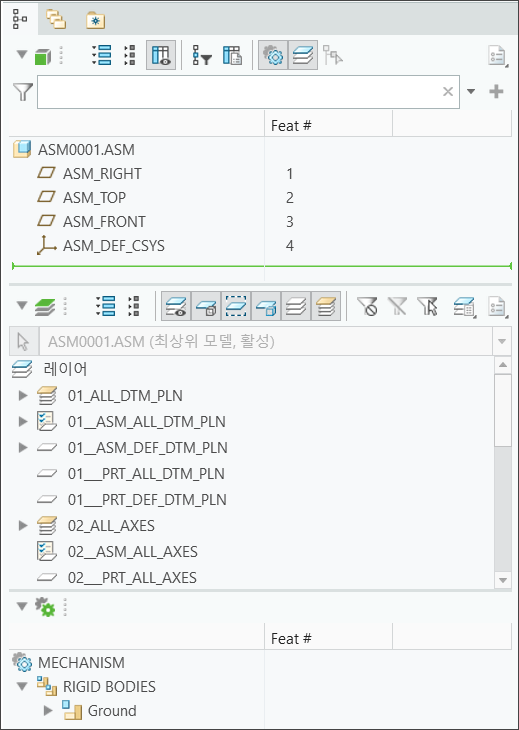519x730 pixels.
Task: Expand the 01_ALL_DTM_PLN layer
Action: [x=22, y=396]
